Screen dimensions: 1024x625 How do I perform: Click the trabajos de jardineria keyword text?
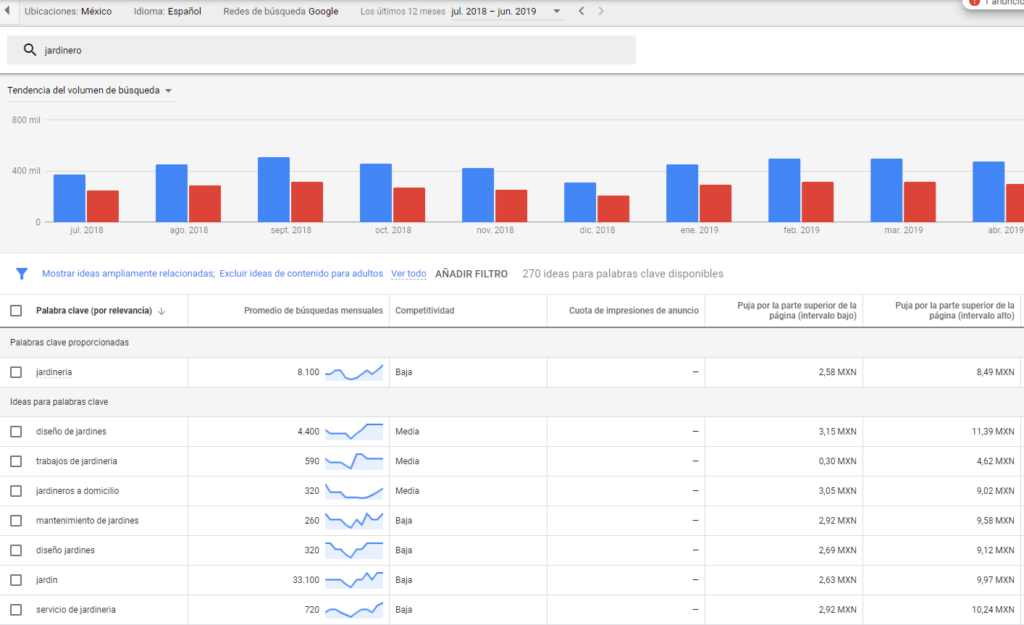76,461
